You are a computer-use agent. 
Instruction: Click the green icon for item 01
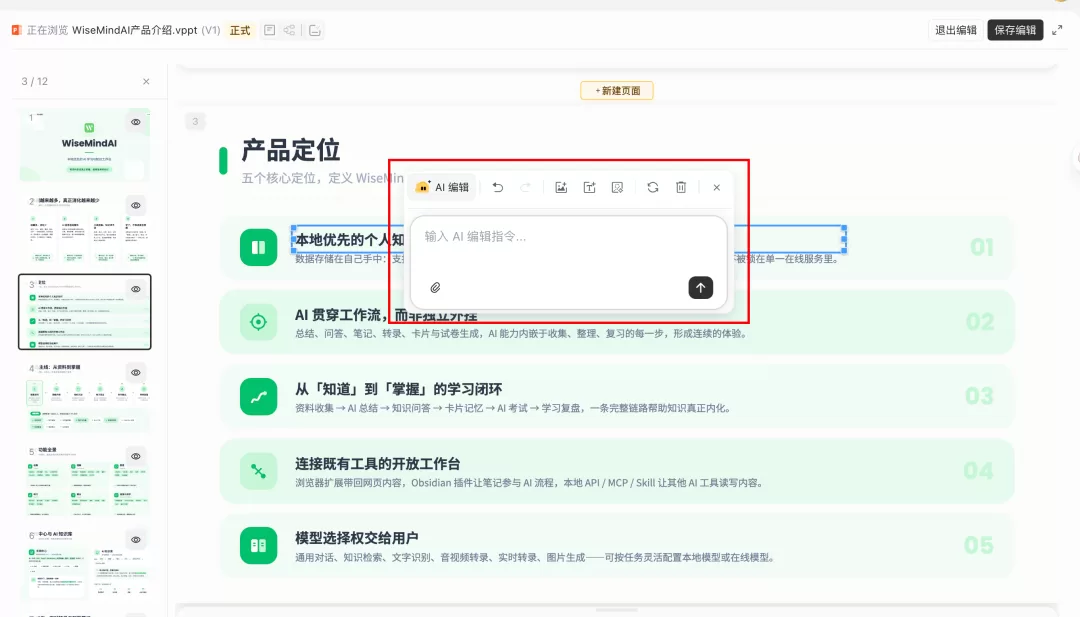[x=258, y=247]
